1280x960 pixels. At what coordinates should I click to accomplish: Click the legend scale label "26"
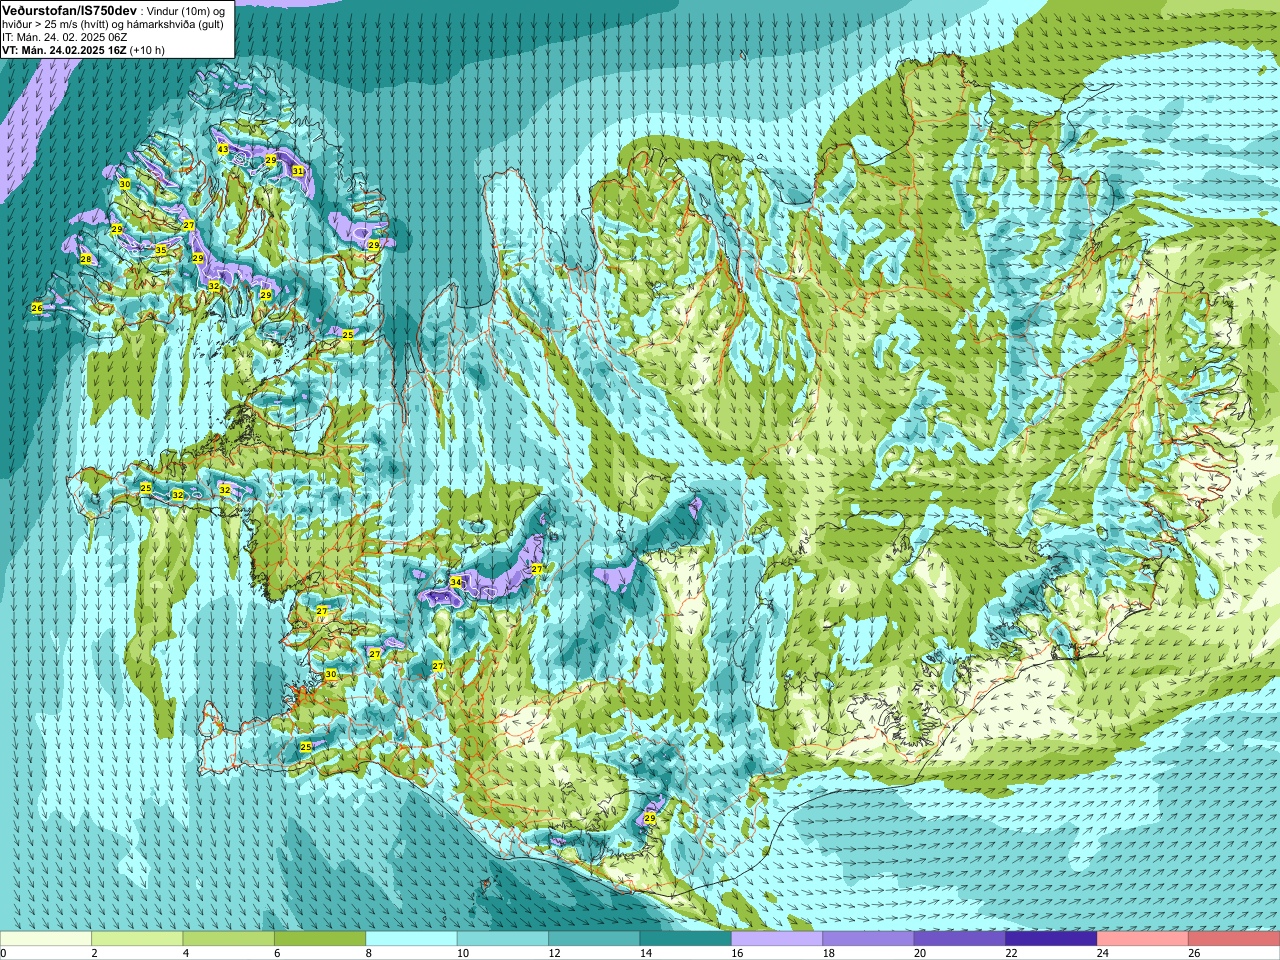[x=1194, y=953]
